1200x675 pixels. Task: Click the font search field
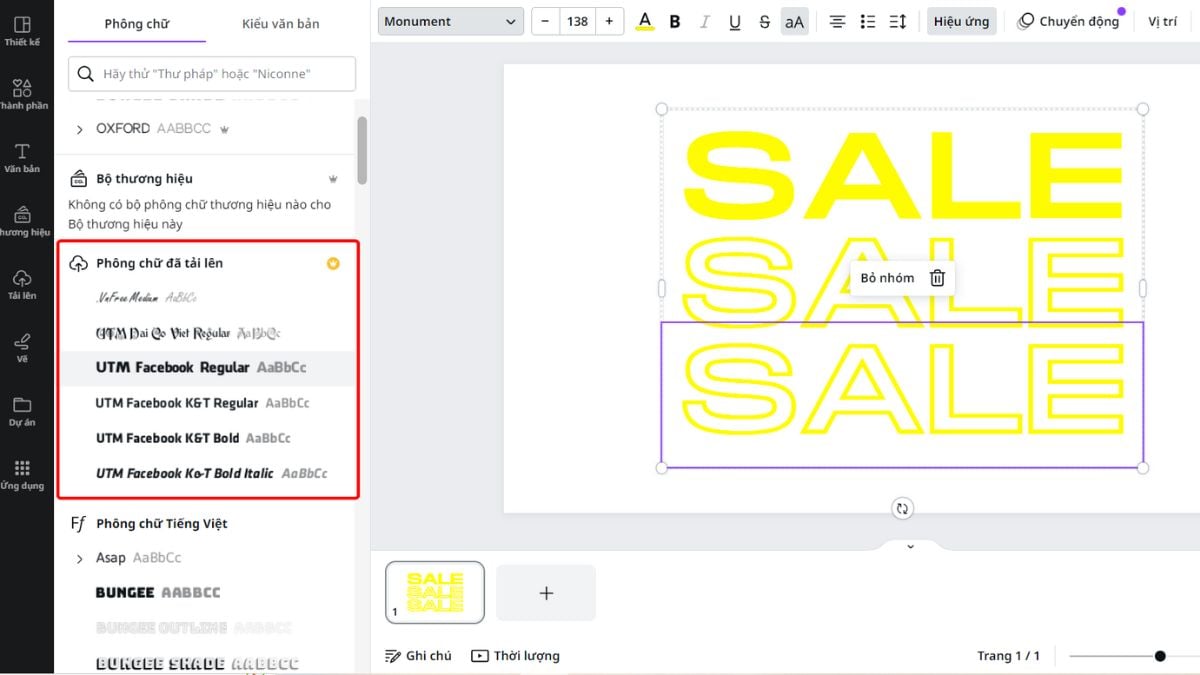pos(212,74)
